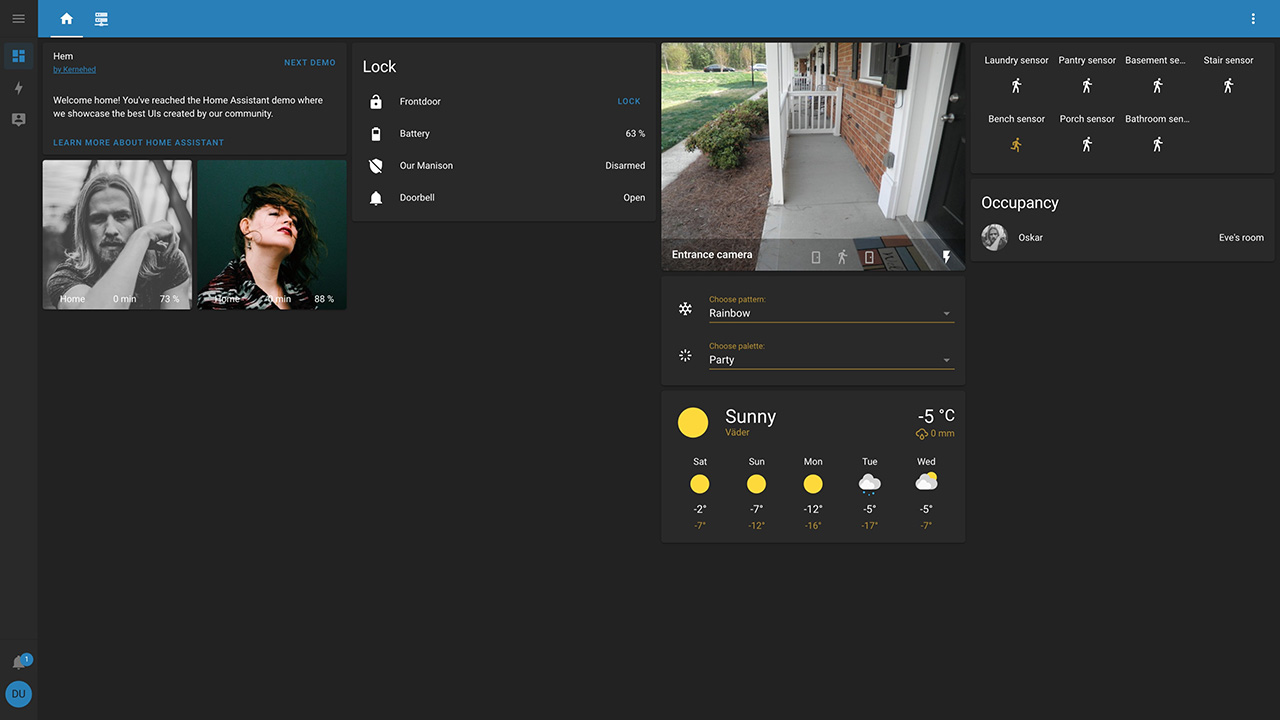Click Oskar's avatar in the Occupancy card
This screenshot has height=720, width=1280.
point(994,237)
